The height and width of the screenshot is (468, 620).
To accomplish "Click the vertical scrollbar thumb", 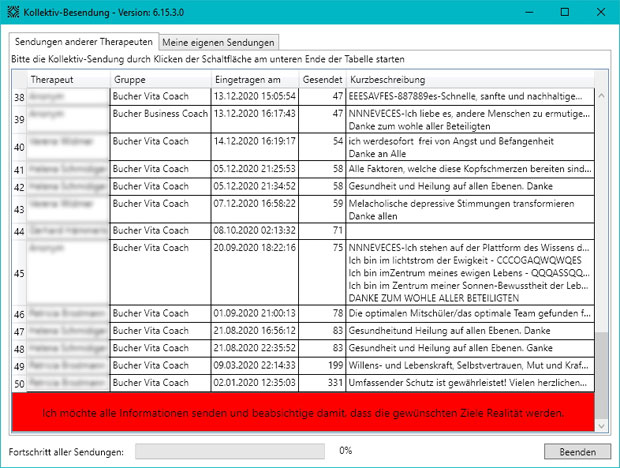I will coord(601,375).
